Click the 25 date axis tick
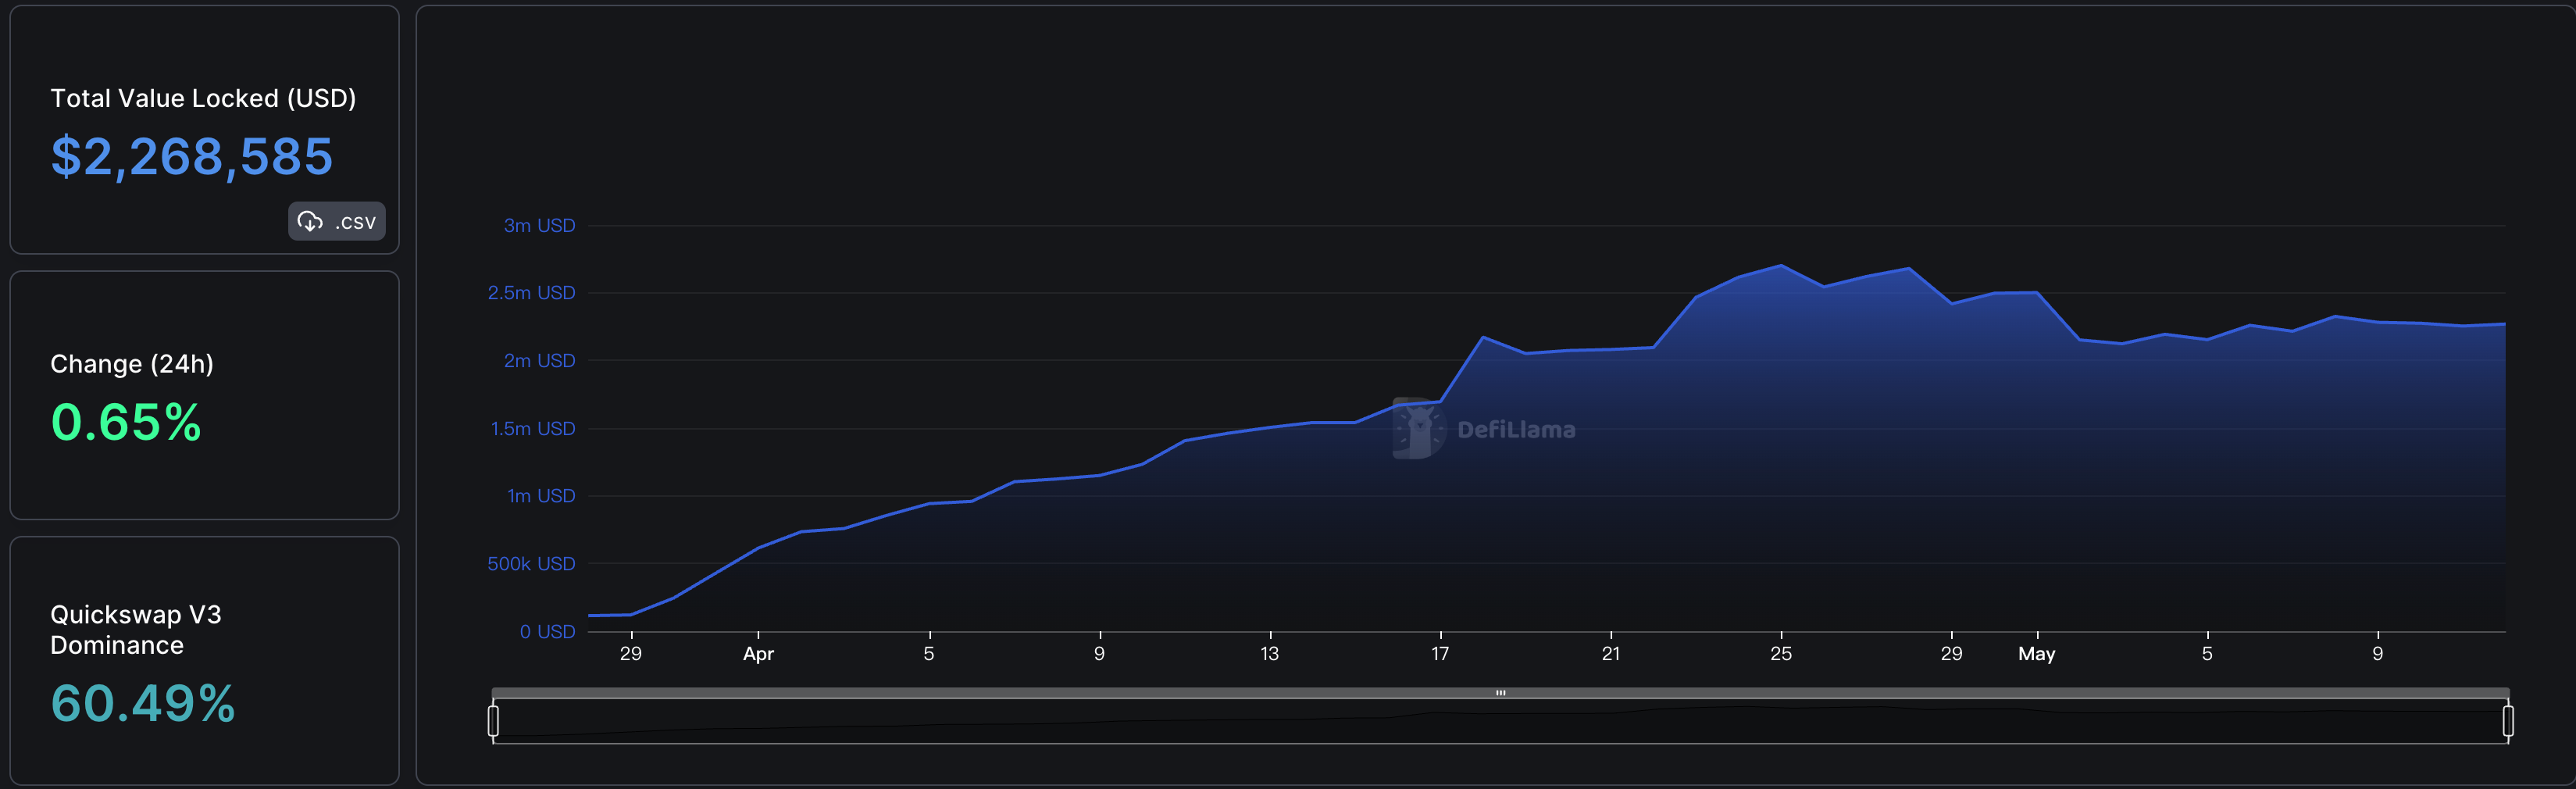Screen dimensions: 2576x789 [1780, 653]
